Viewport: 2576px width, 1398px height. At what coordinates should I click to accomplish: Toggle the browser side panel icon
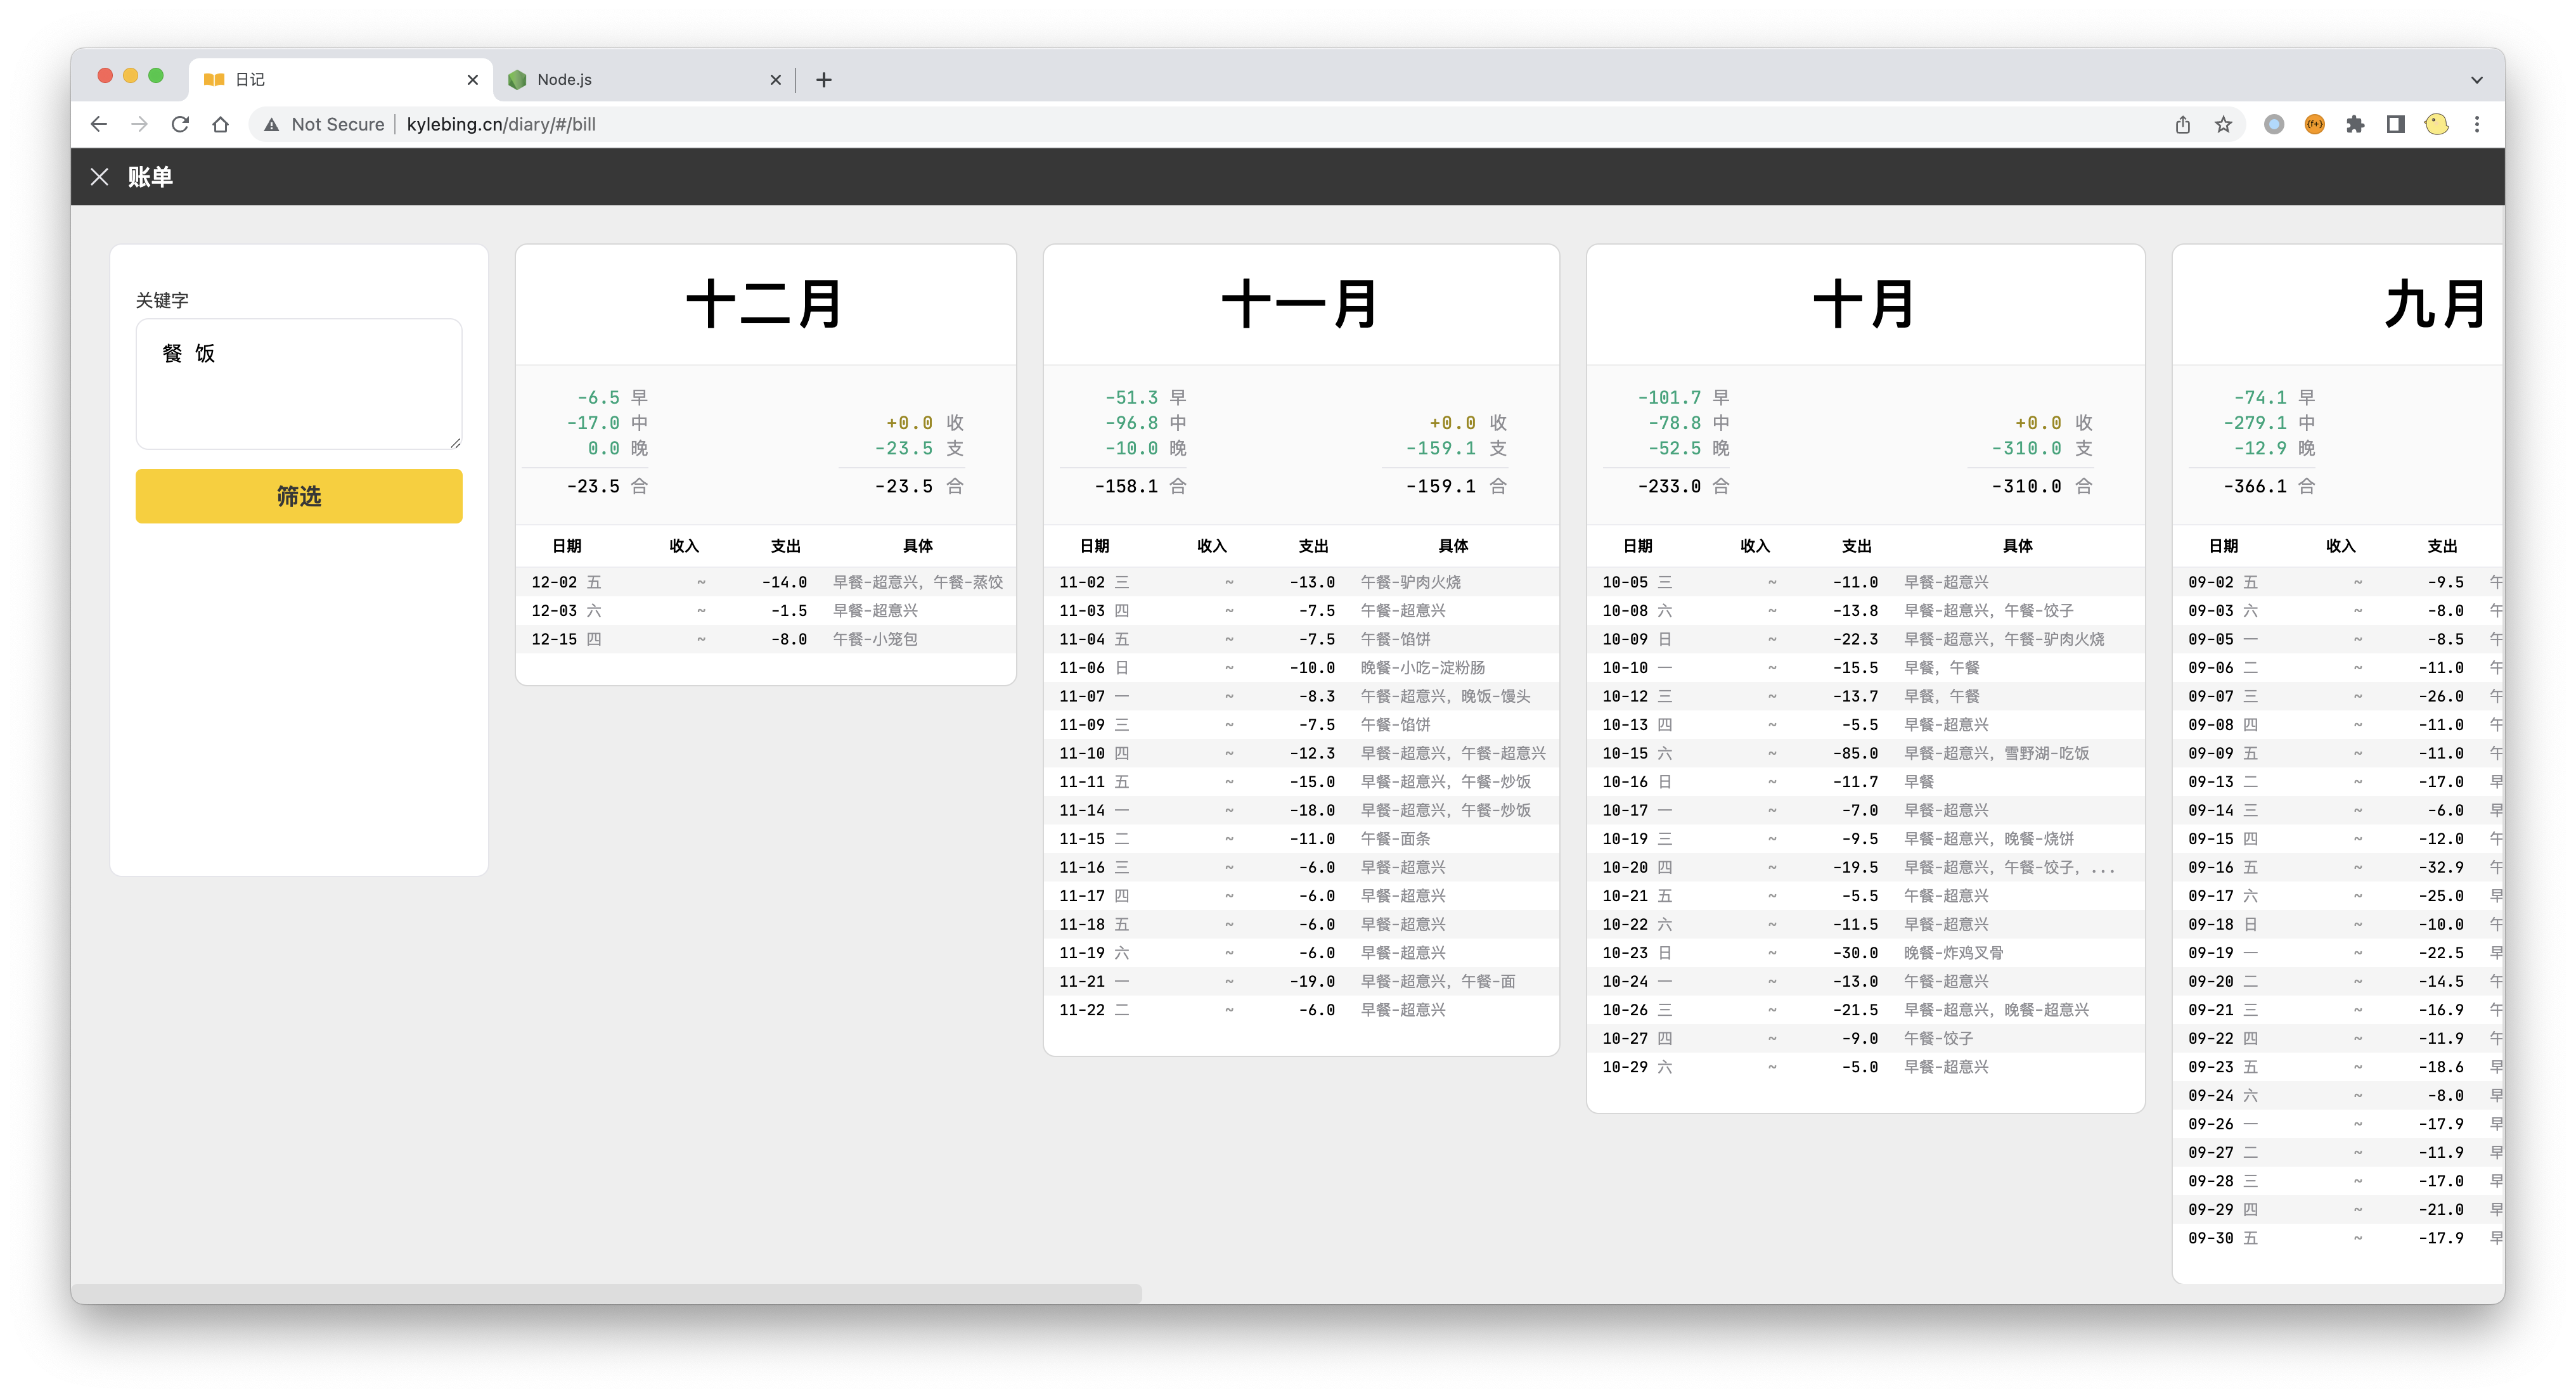pos(2395,124)
